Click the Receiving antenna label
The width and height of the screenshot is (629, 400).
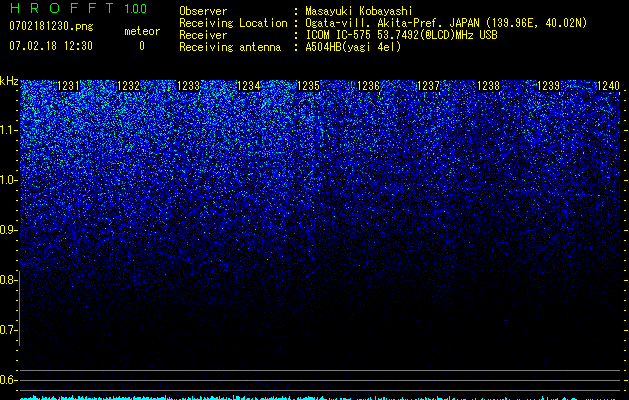pyautogui.click(x=230, y=47)
